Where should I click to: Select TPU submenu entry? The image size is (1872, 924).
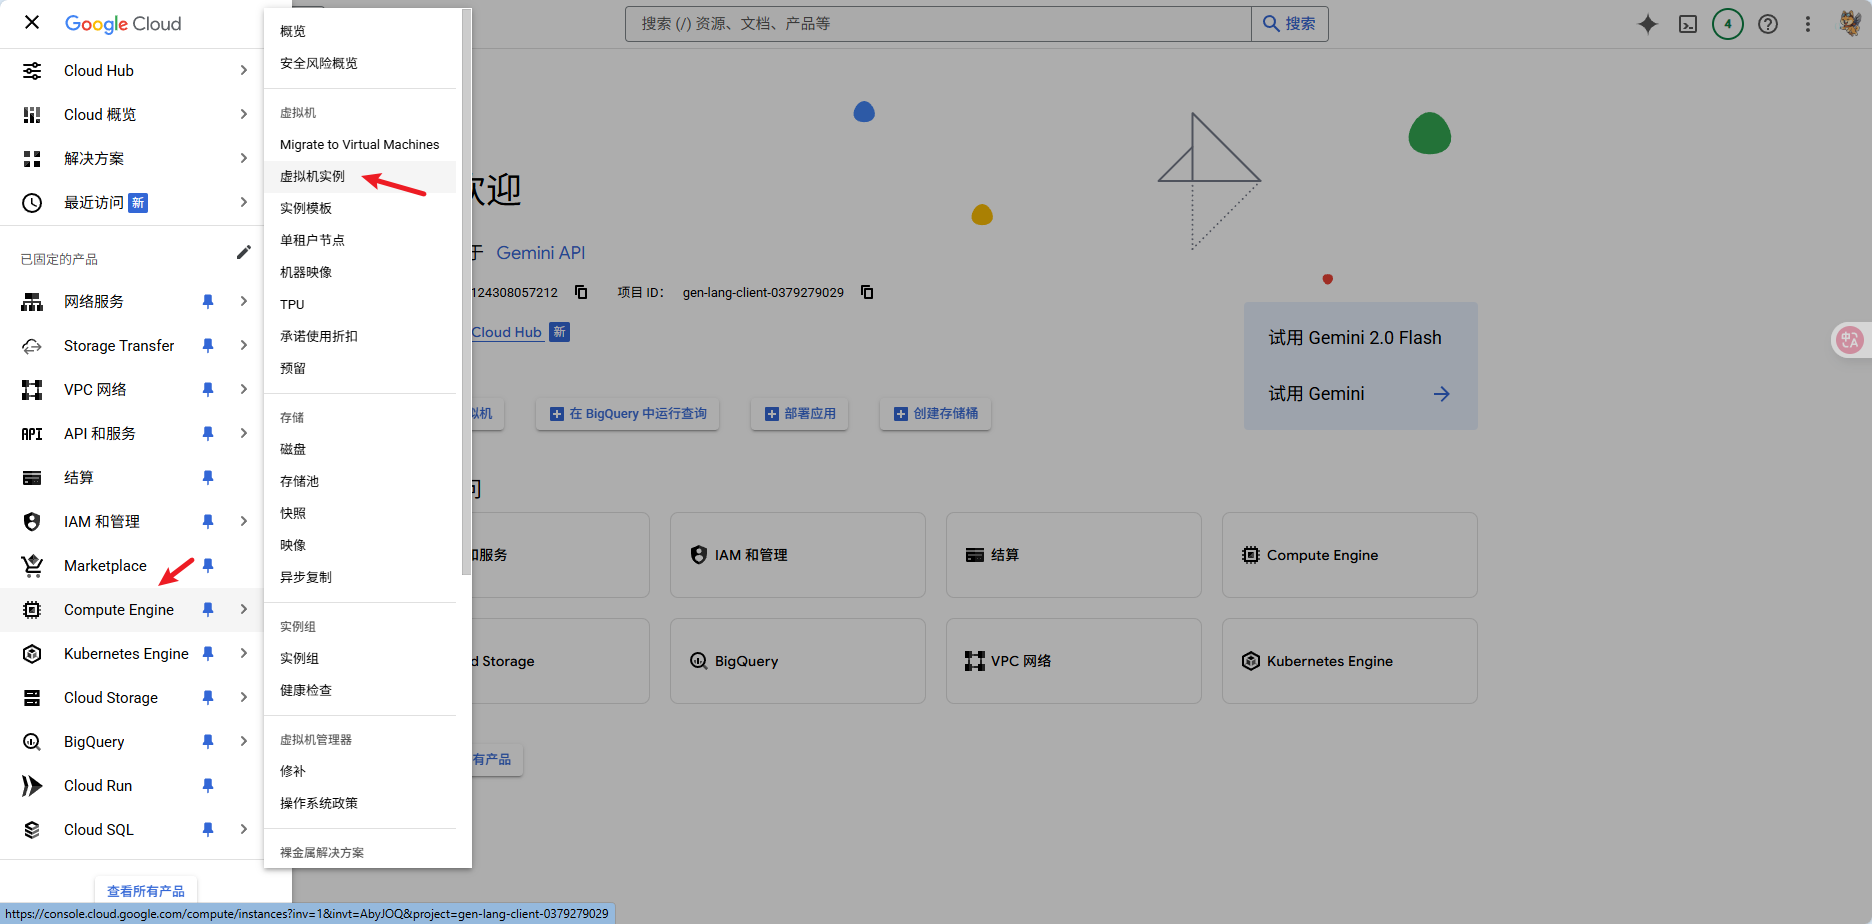(360, 304)
